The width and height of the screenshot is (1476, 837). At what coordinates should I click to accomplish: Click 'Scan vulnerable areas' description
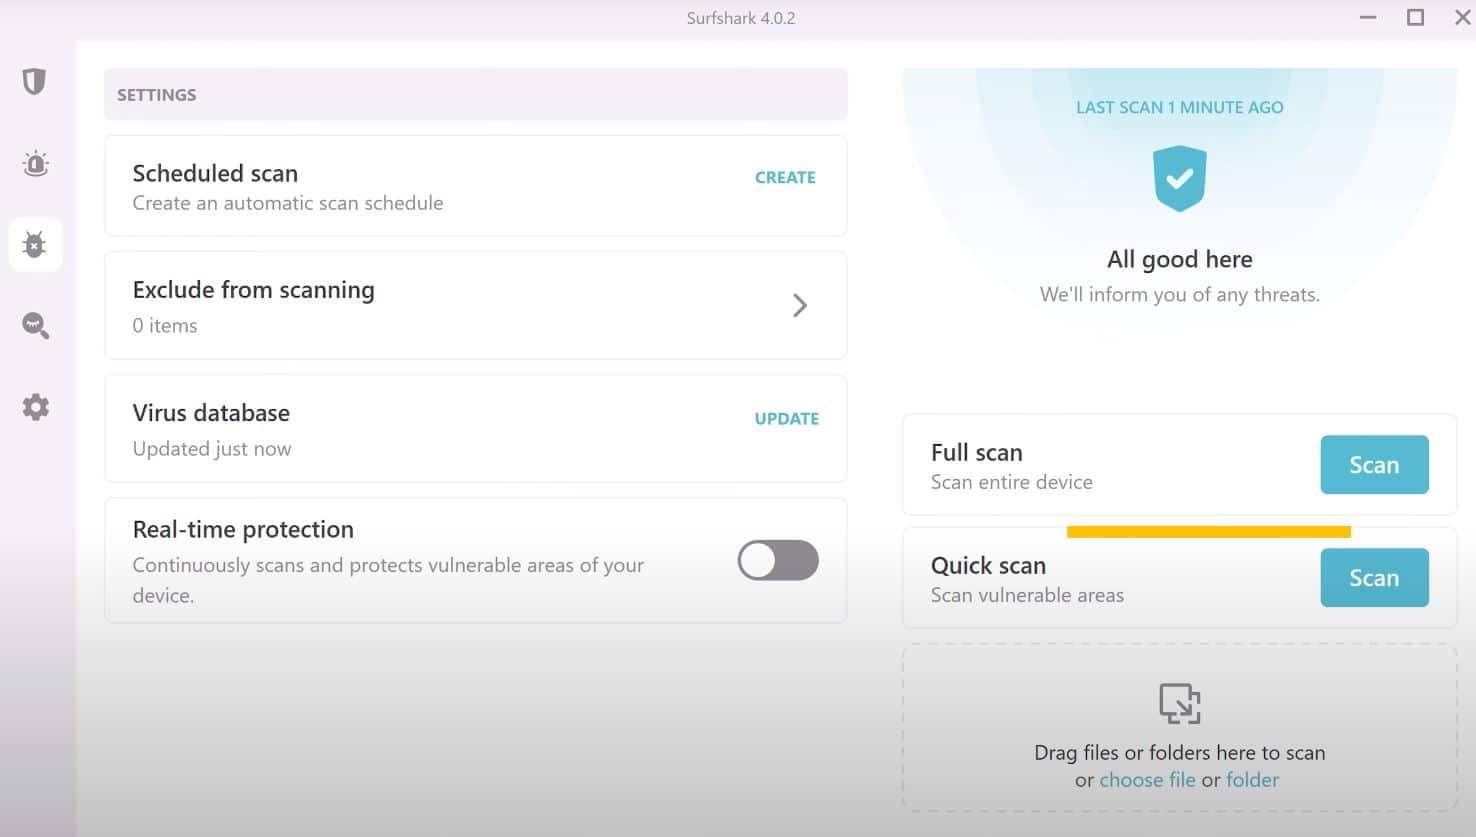pos(1027,595)
